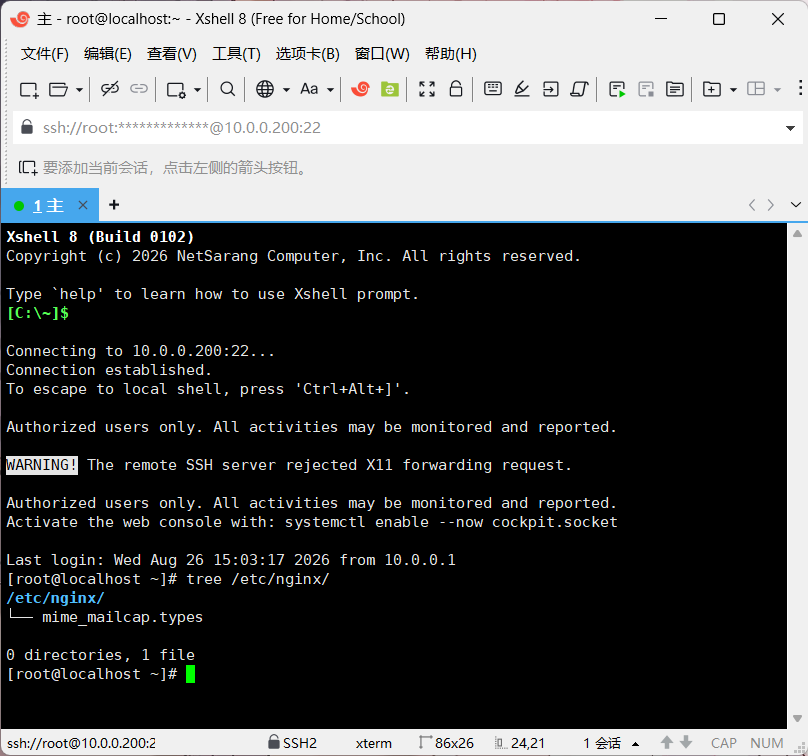Click the highlight pen icon

(x=521, y=89)
